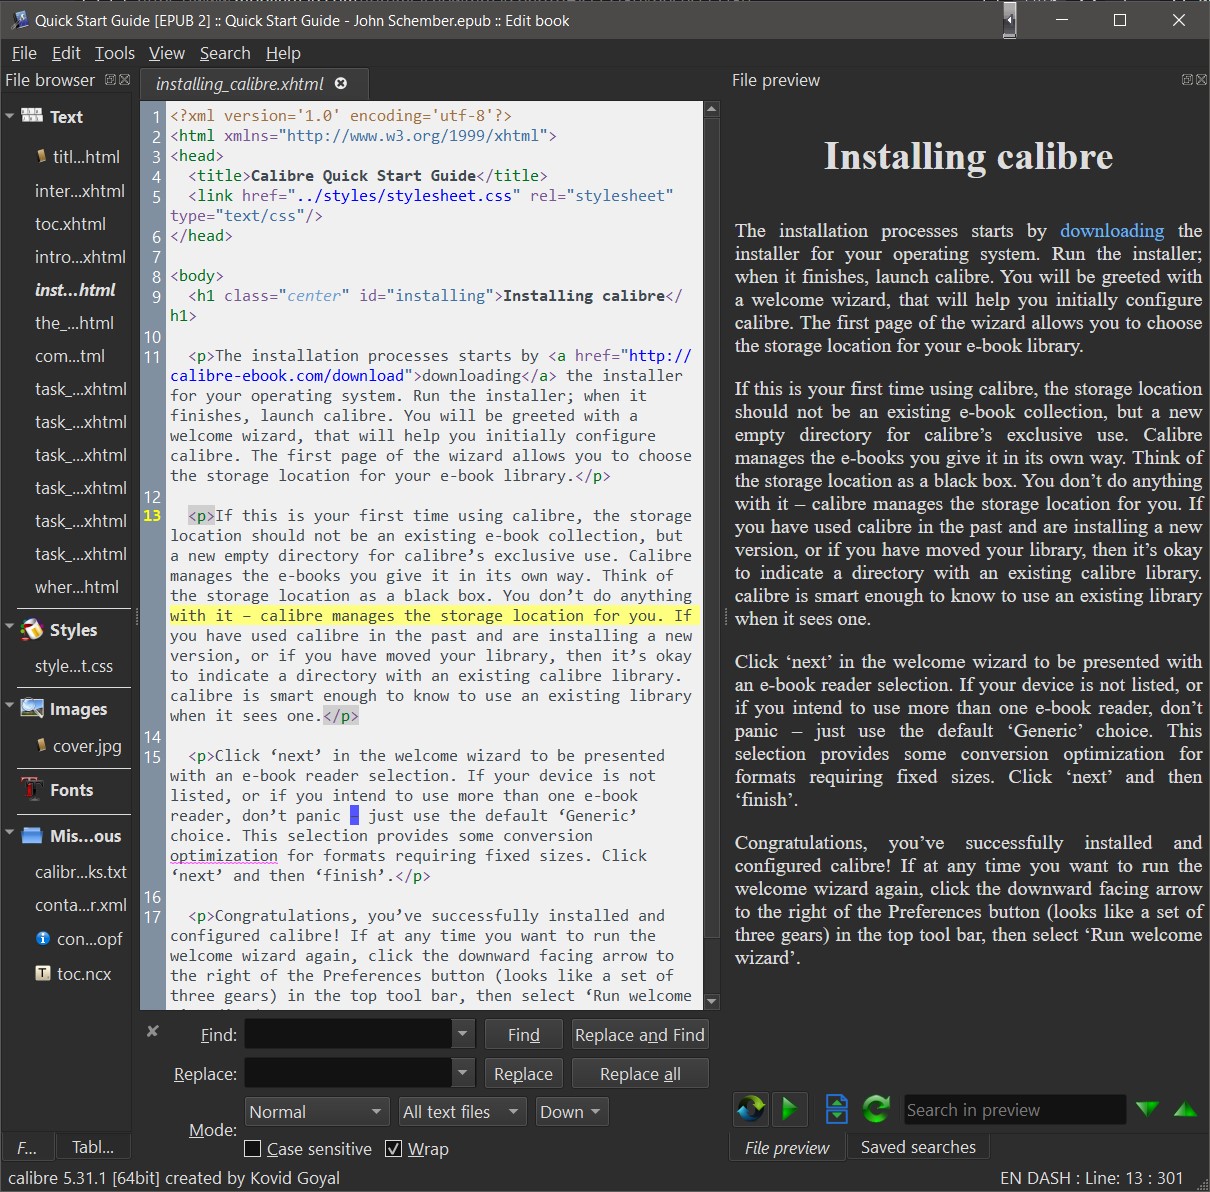Uncheck the Wrap checkbox
This screenshot has height=1192, width=1210.
393,1149
